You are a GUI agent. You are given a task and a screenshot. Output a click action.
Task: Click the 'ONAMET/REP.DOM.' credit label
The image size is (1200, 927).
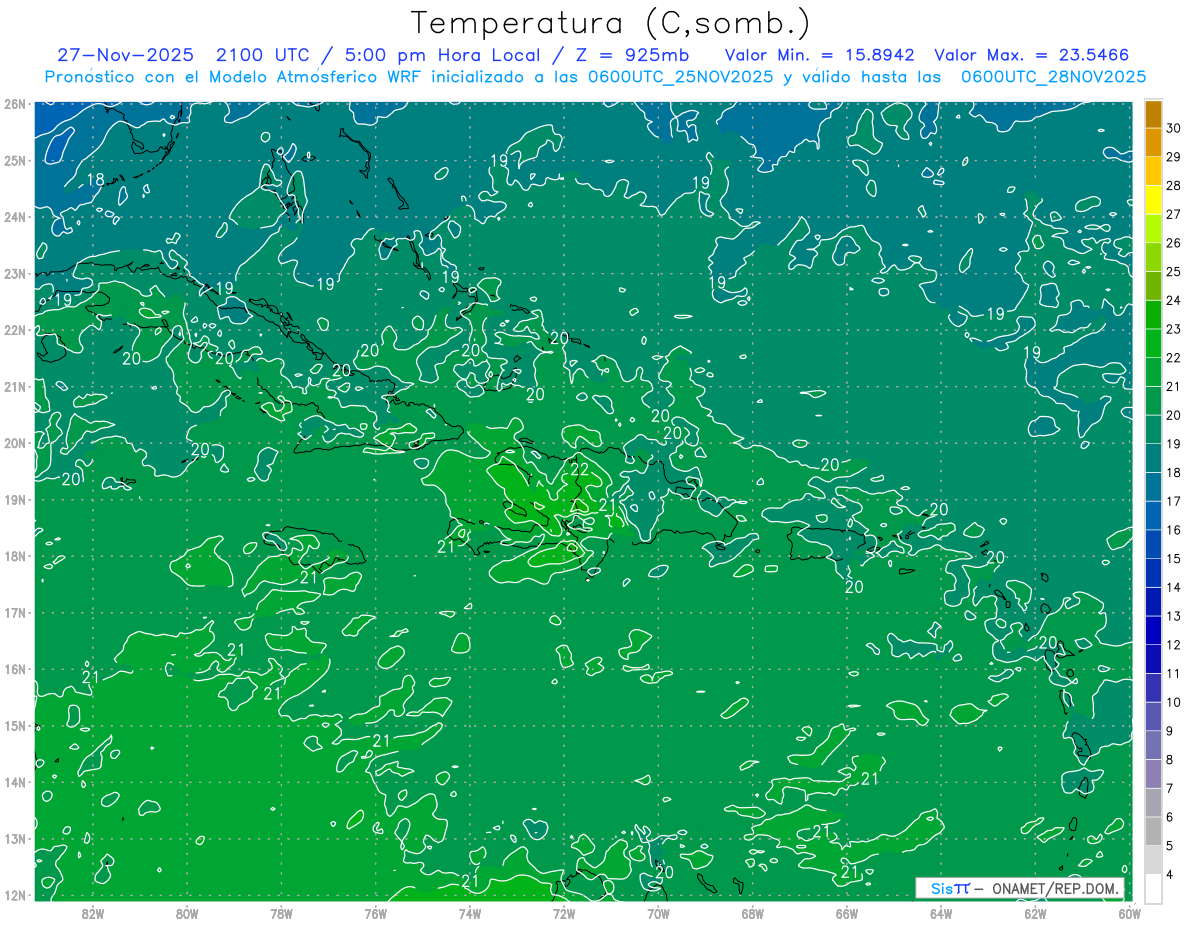(x=1054, y=888)
